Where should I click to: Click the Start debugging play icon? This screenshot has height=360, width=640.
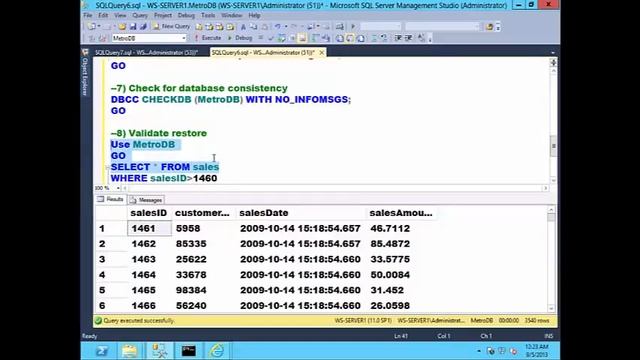click(x=353, y=27)
